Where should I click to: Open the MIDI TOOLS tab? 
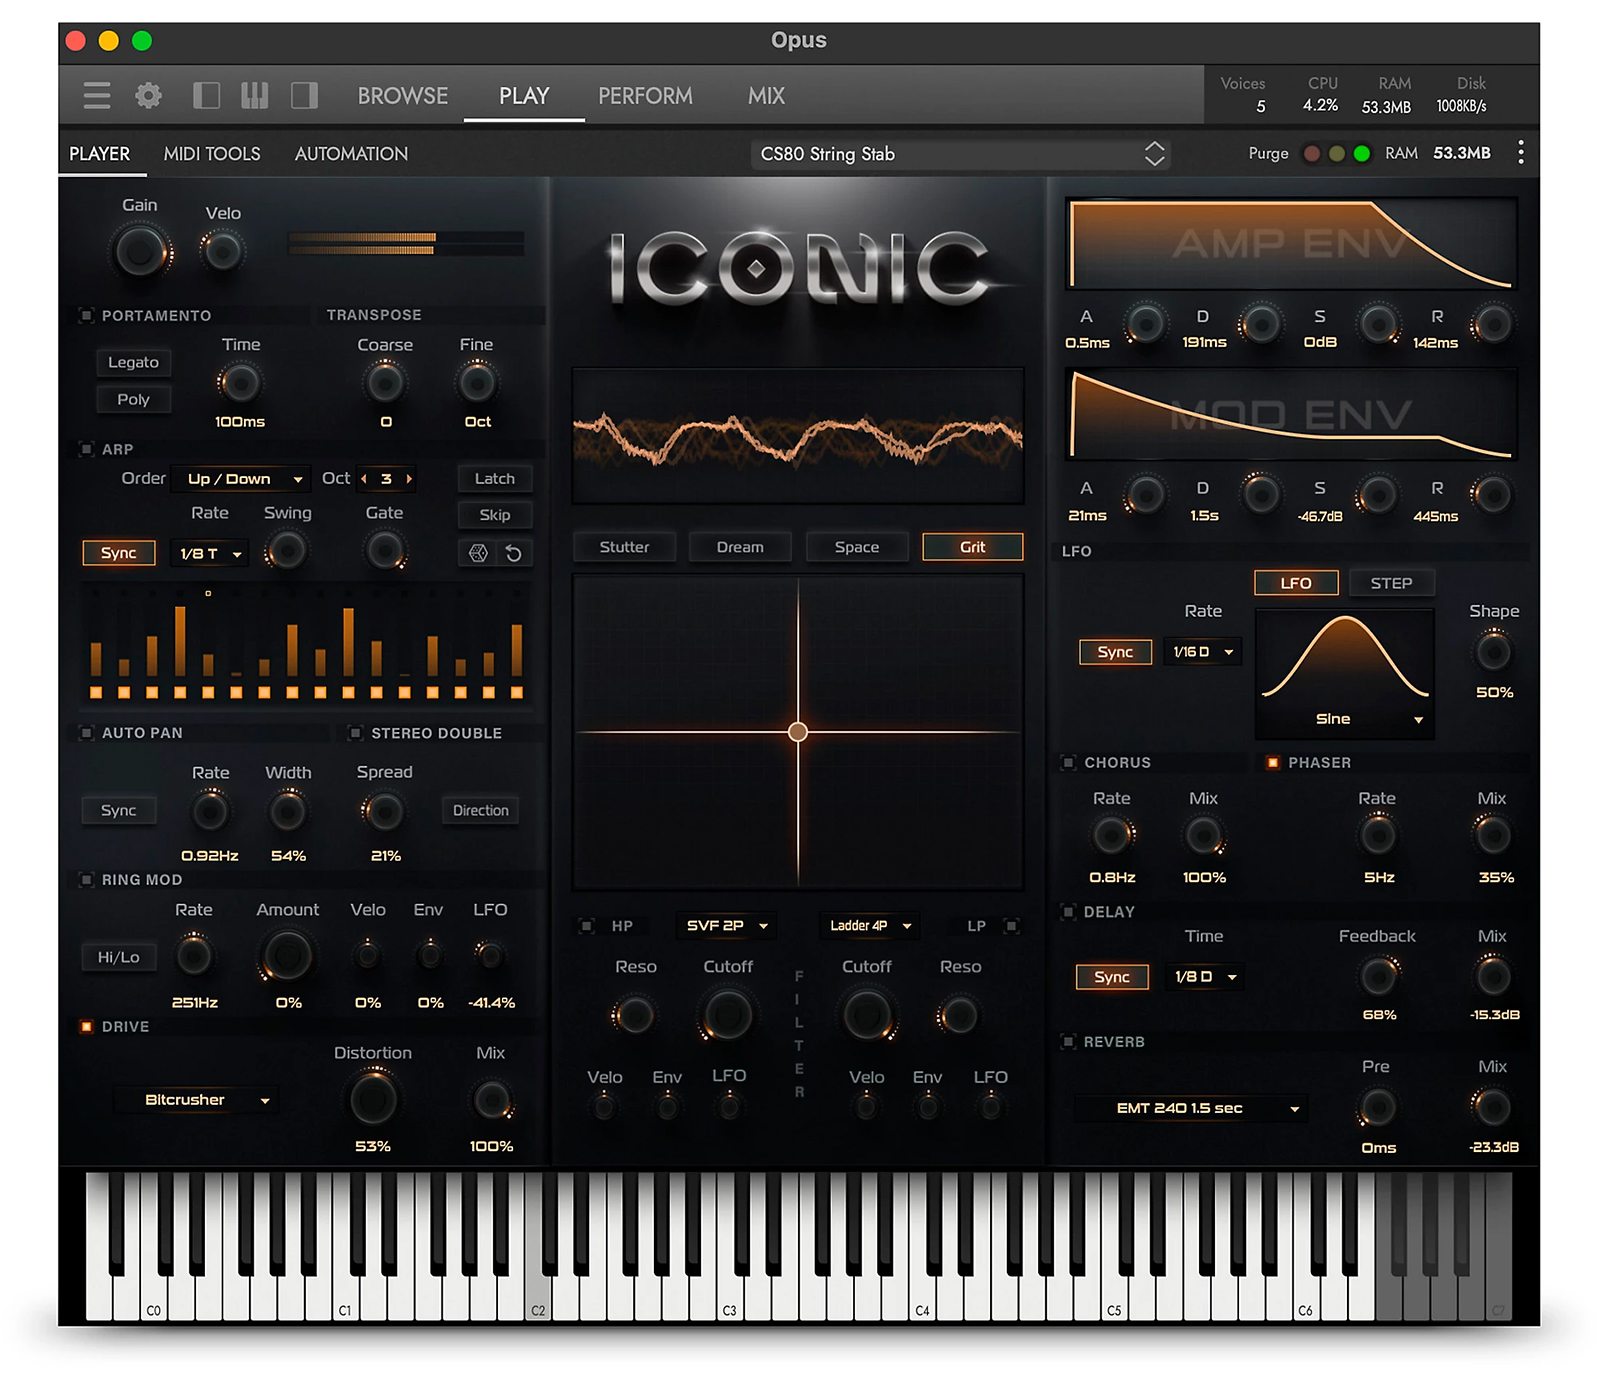(212, 154)
